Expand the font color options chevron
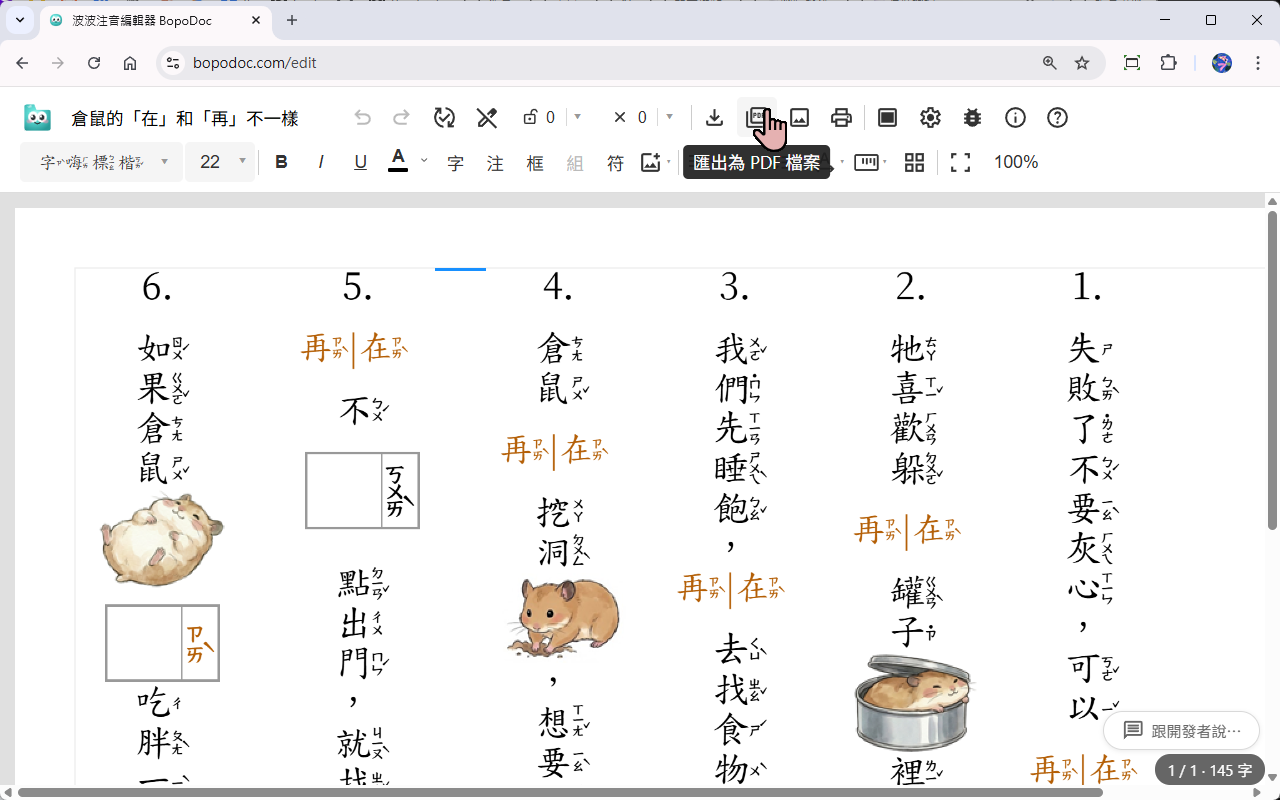The height and width of the screenshot is (800, 1280). click(423, 162)
